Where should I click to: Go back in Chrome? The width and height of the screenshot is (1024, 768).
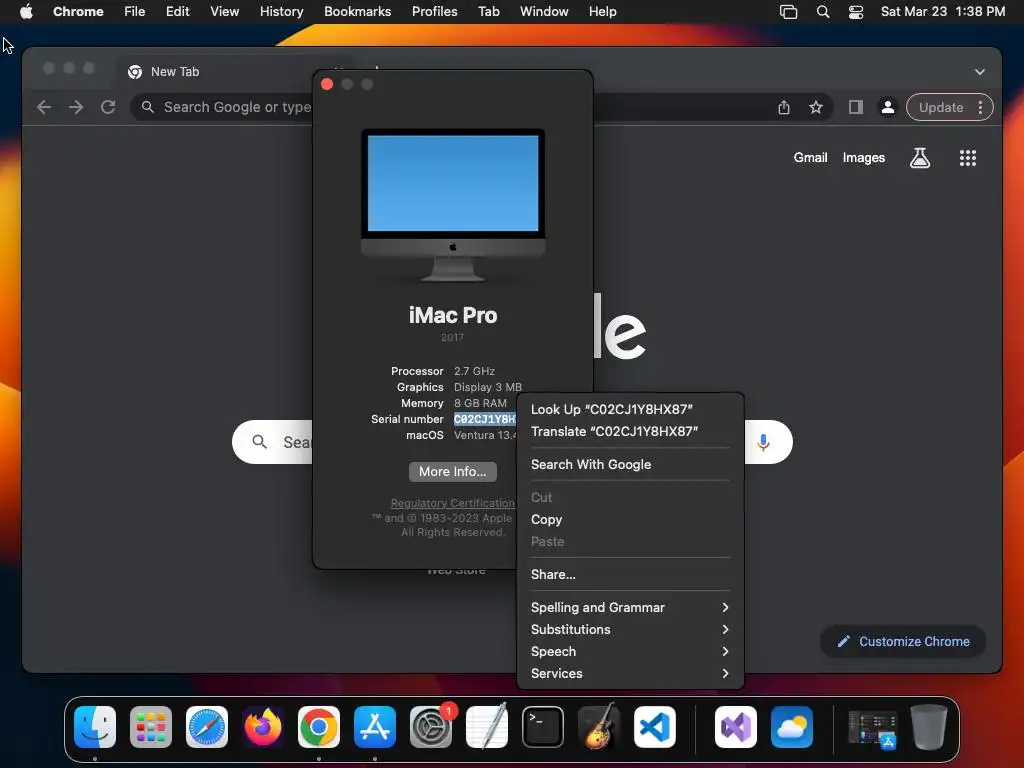tap(44, 107)
